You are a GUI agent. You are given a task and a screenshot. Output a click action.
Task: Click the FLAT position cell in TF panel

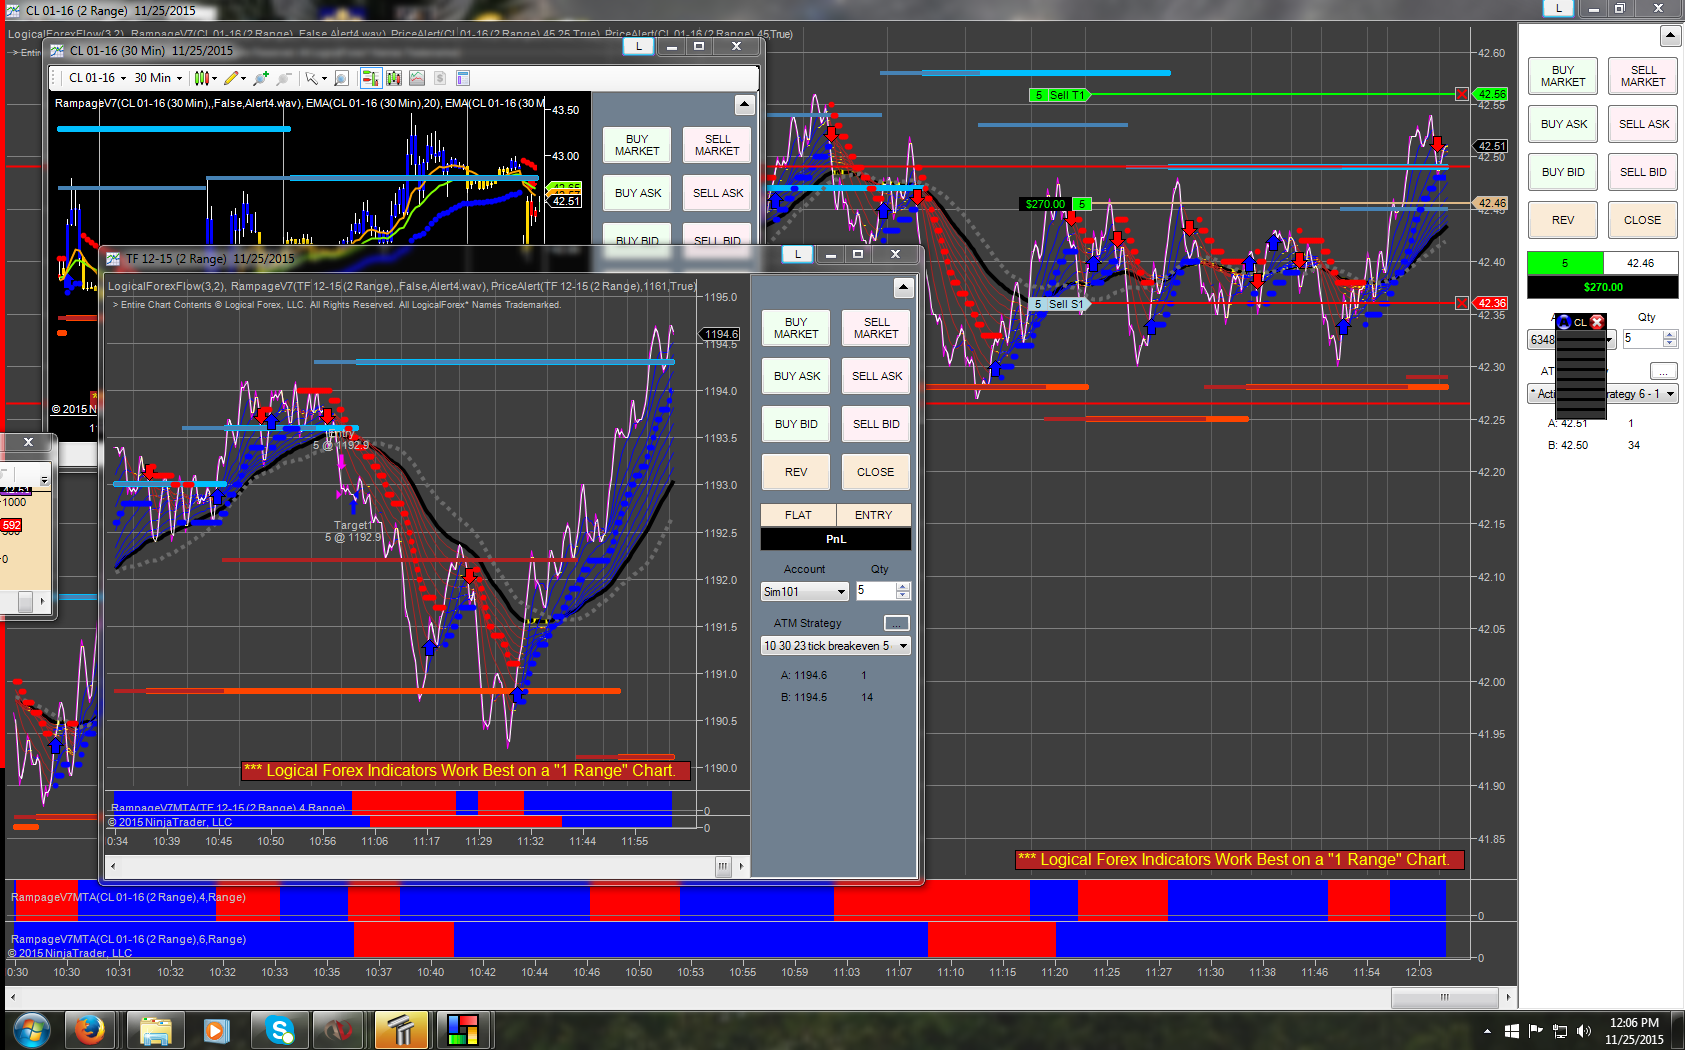(x=798, y=515)
